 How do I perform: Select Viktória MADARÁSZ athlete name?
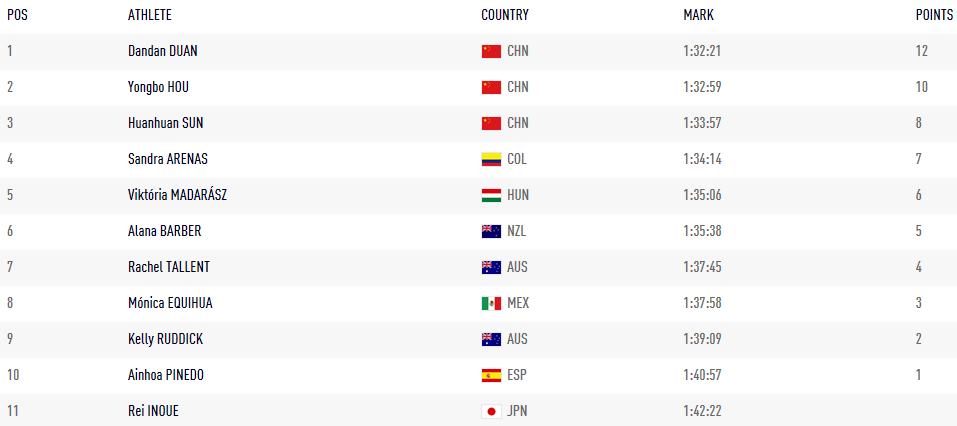[x=178, y=195]
